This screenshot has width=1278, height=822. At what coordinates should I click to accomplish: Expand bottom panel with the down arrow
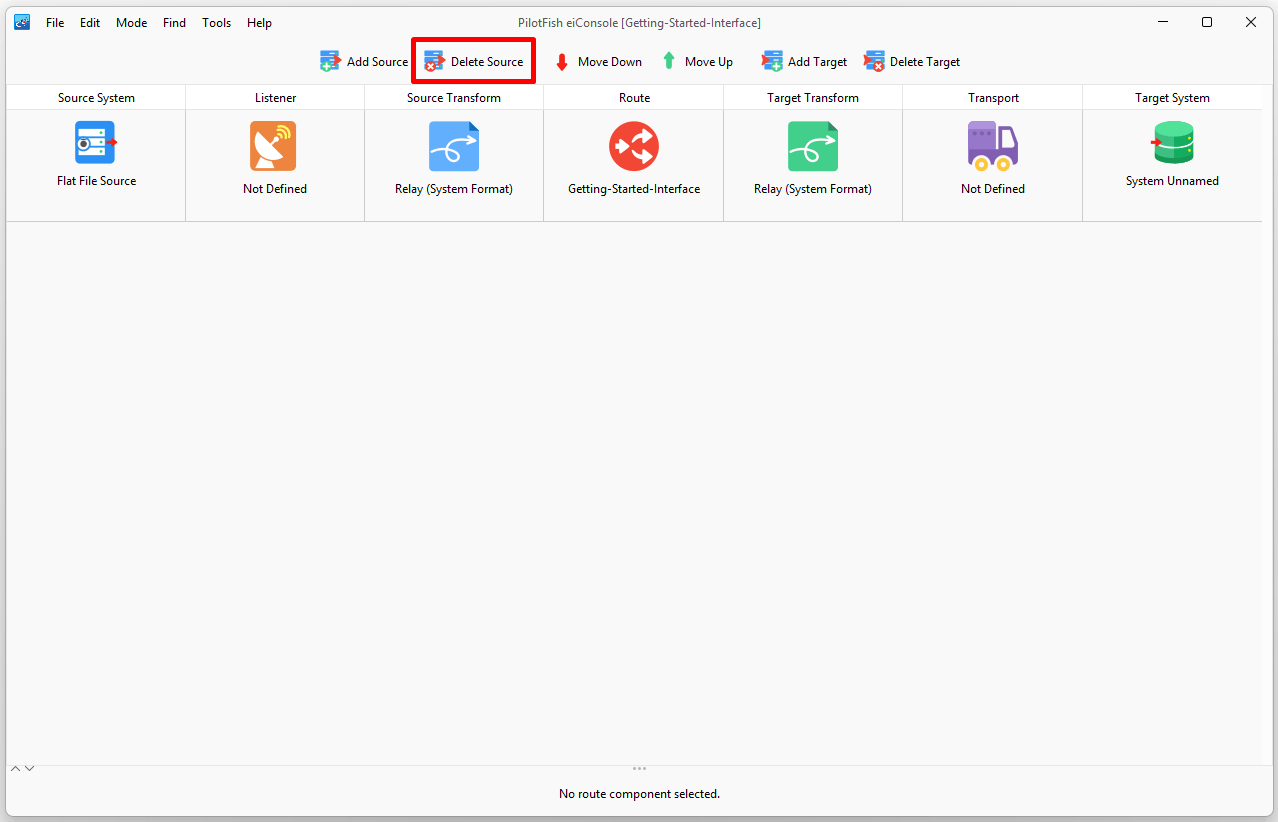coord(29,768)
